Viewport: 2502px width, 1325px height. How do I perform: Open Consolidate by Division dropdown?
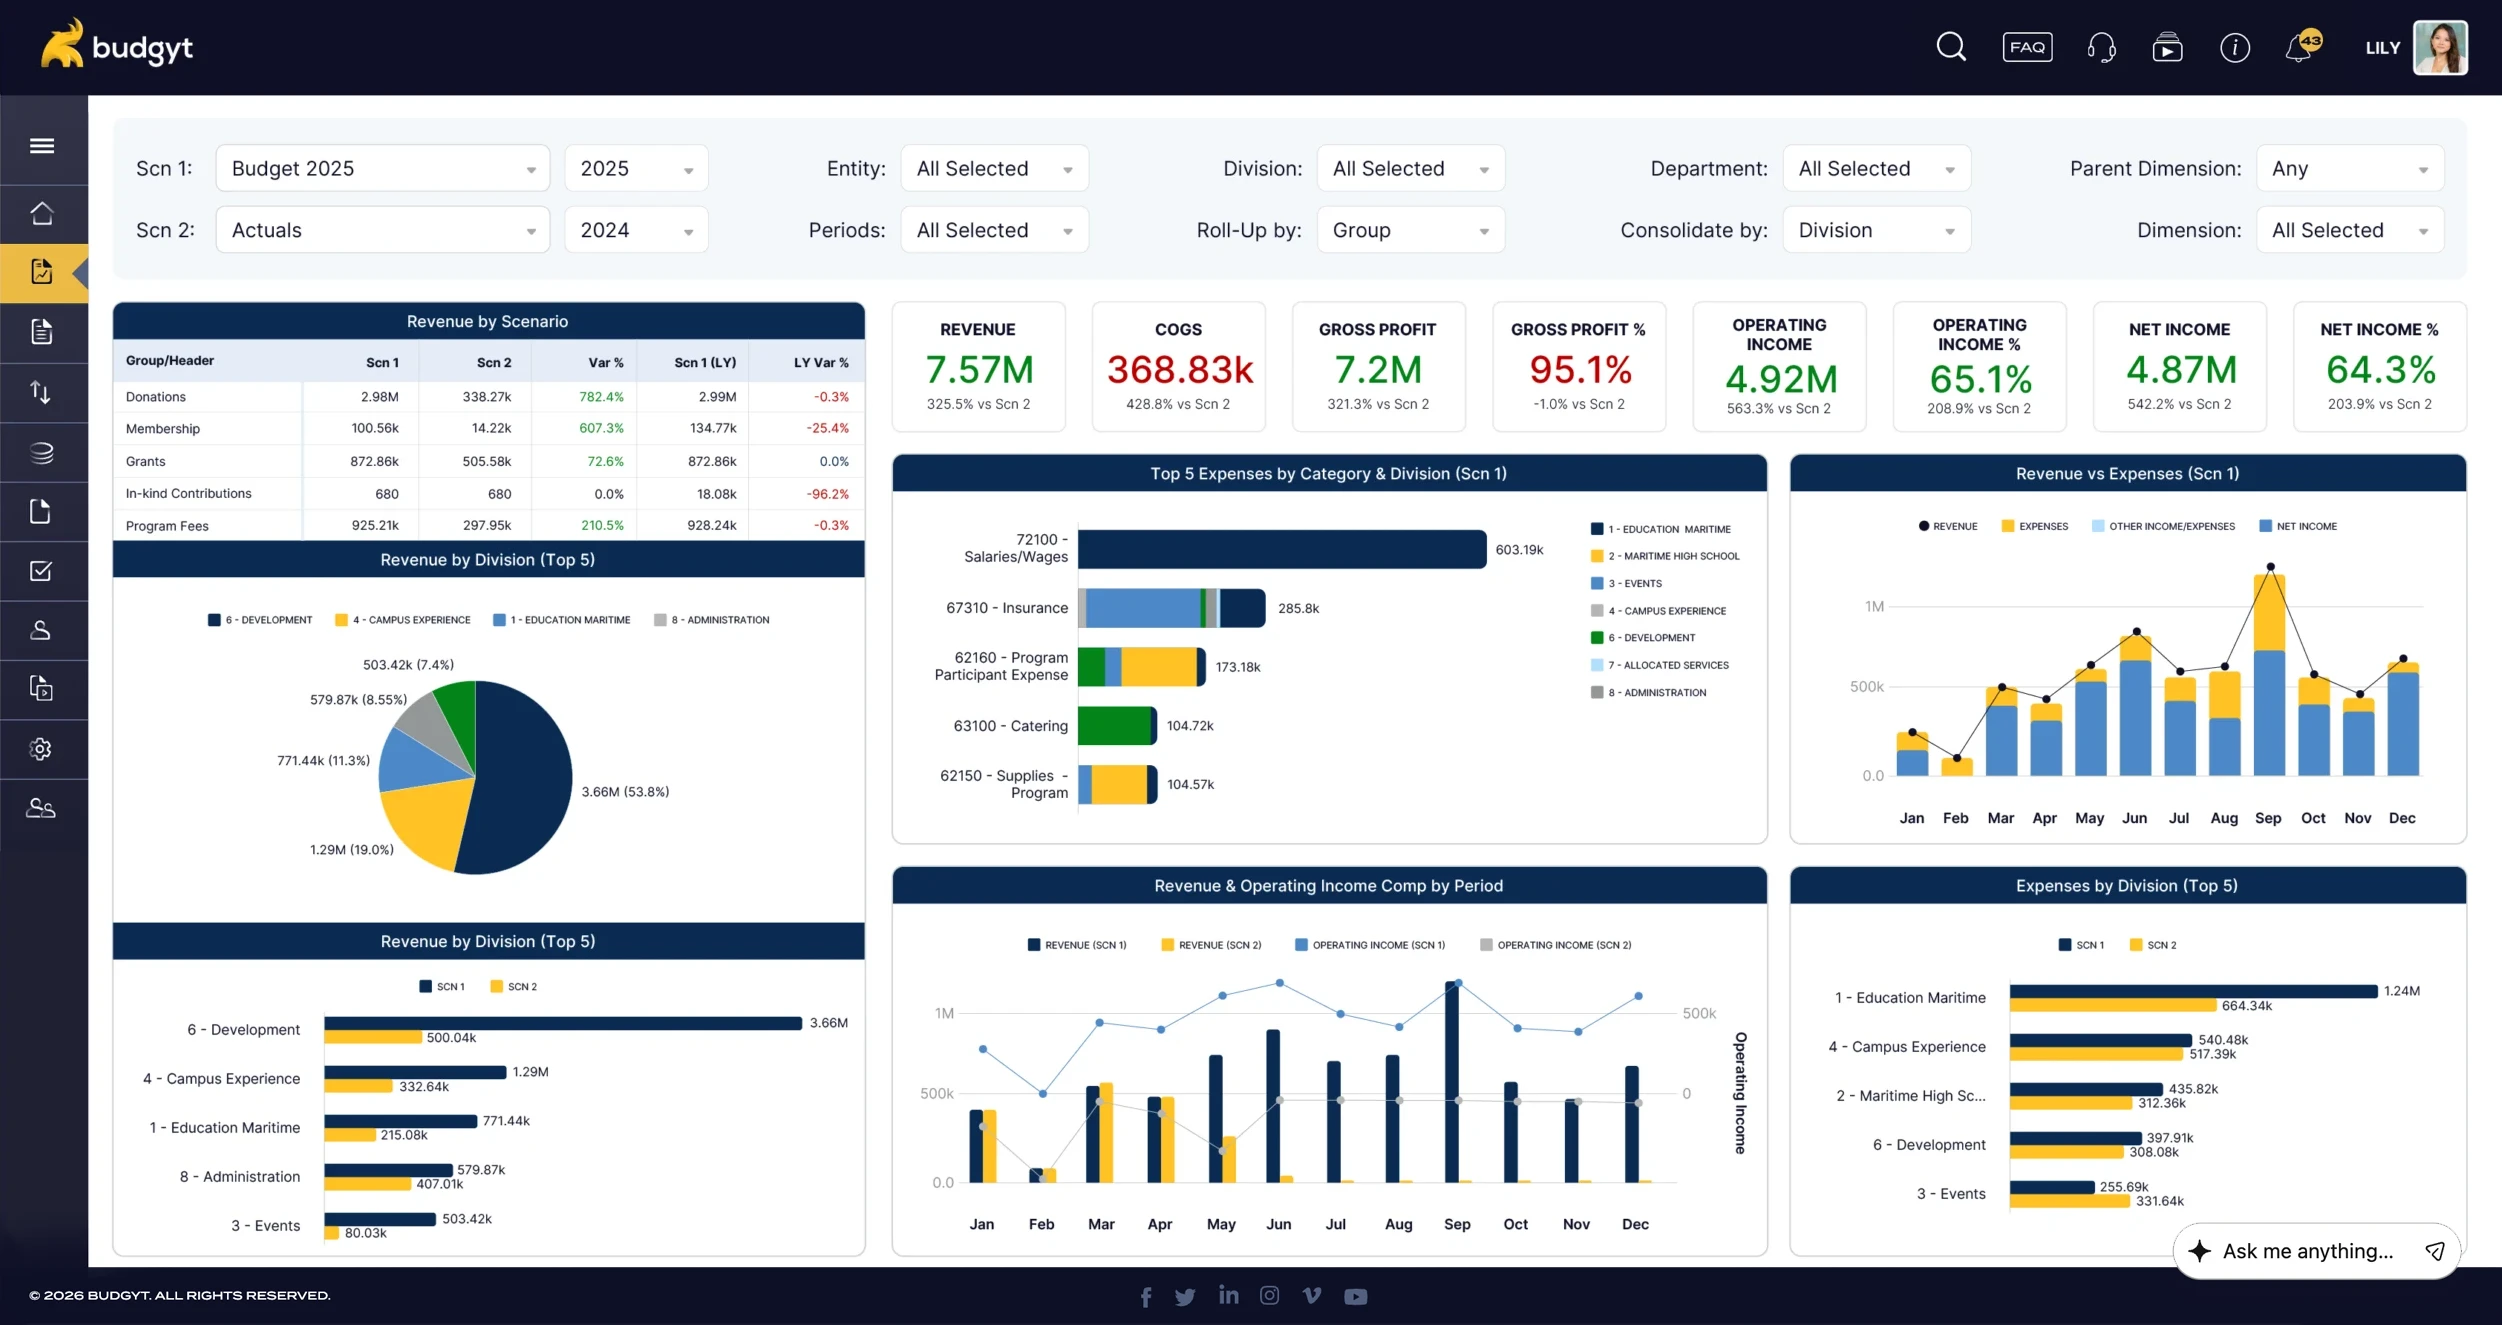coord(1875,231)
